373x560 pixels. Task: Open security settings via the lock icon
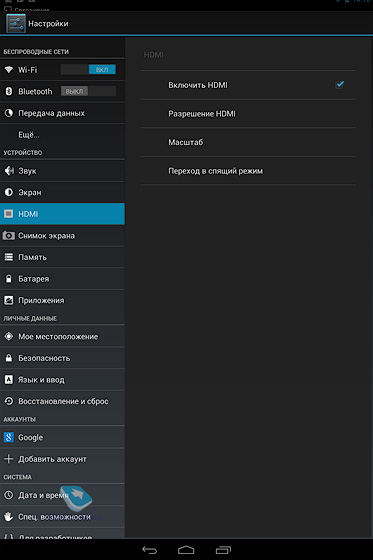[9, 358]
